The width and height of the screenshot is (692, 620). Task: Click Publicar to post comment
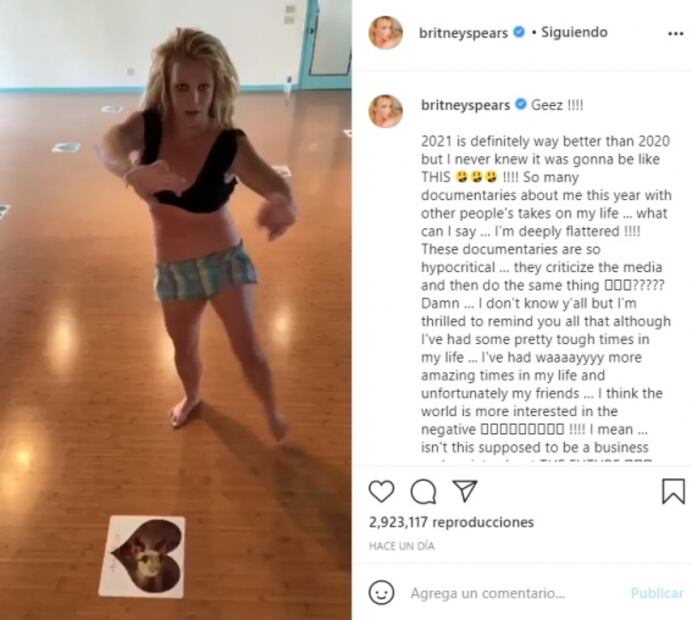point(657,593)
